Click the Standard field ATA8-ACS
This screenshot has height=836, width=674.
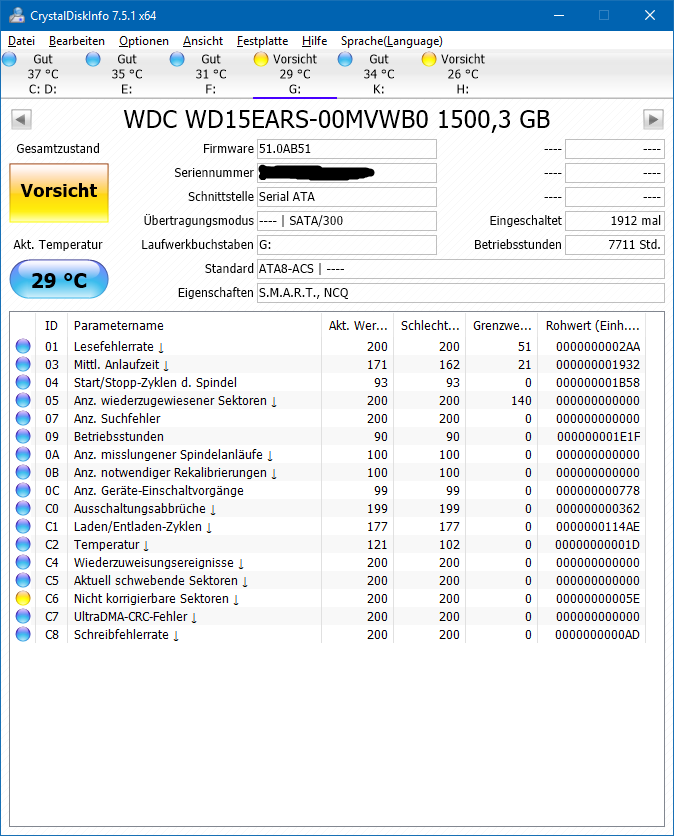click(461, 269)
